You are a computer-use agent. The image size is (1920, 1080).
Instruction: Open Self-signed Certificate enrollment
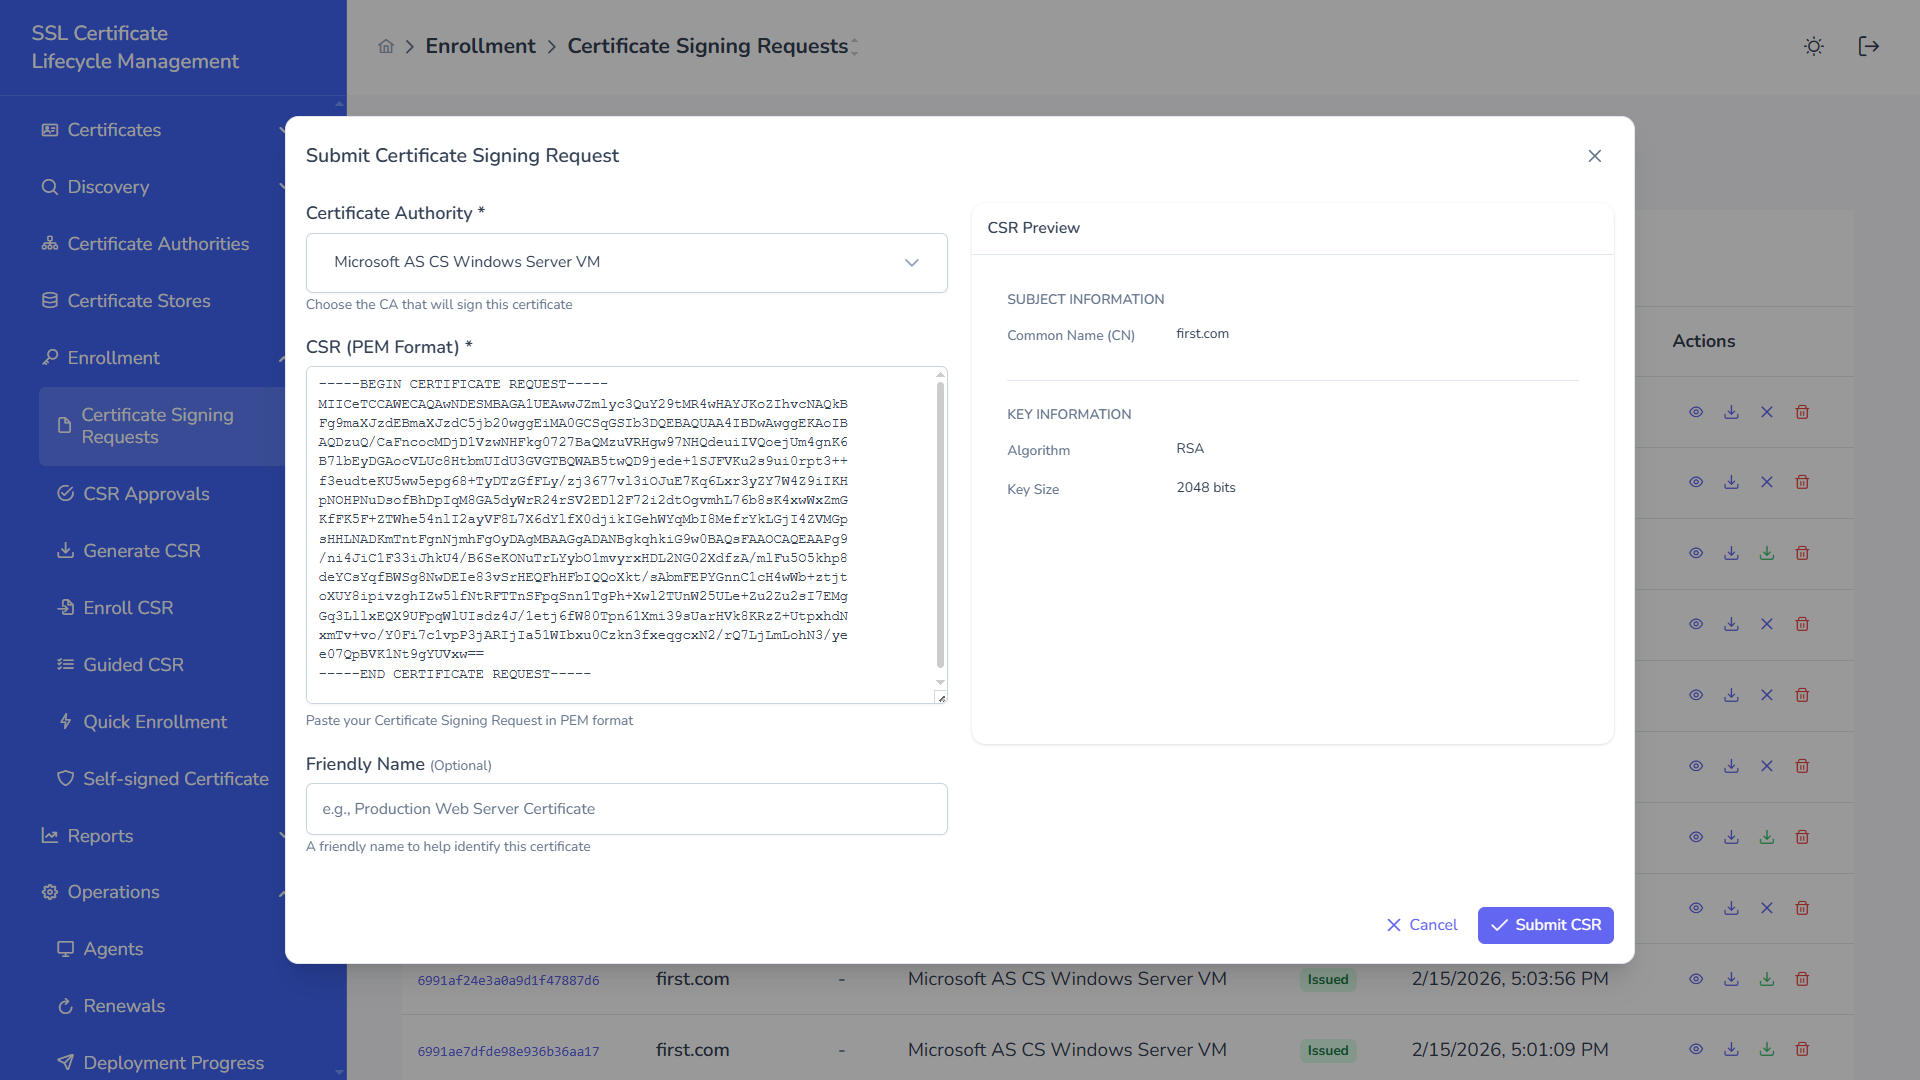tap(175, 778)
